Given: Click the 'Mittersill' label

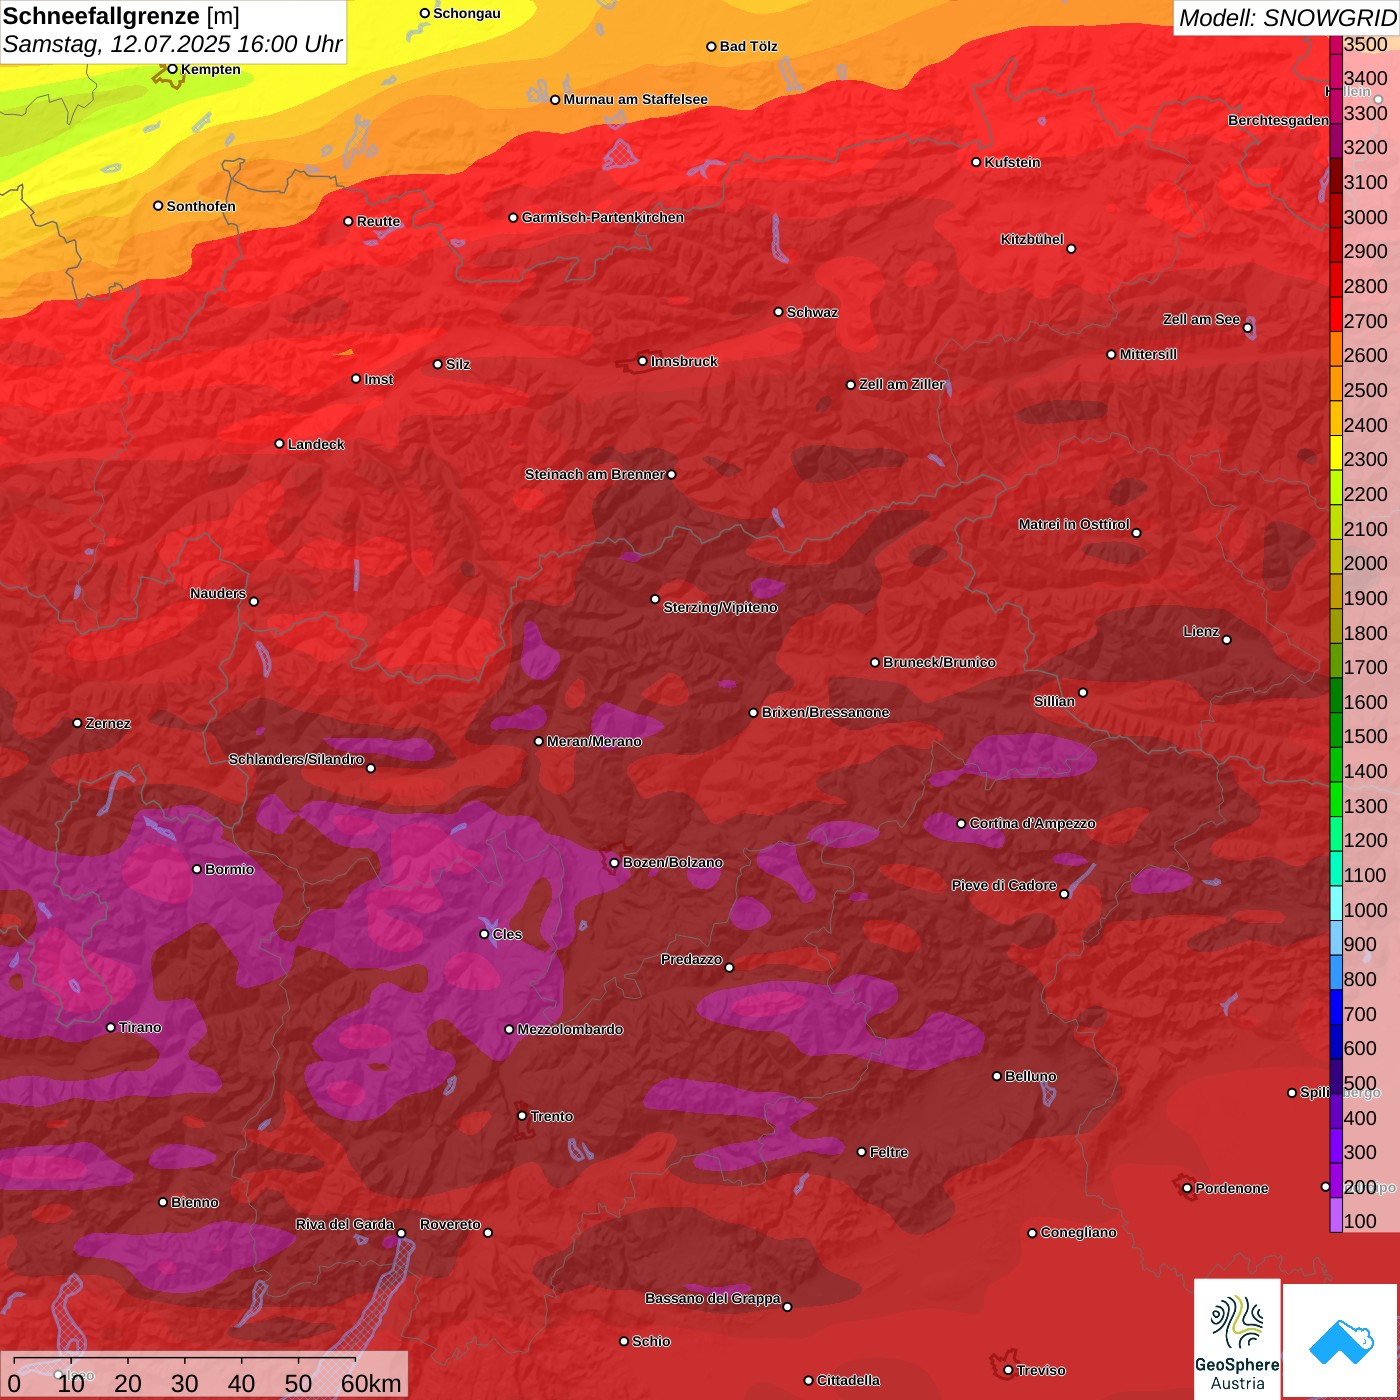Looking at the screenshot, I should pos(1149,354).
